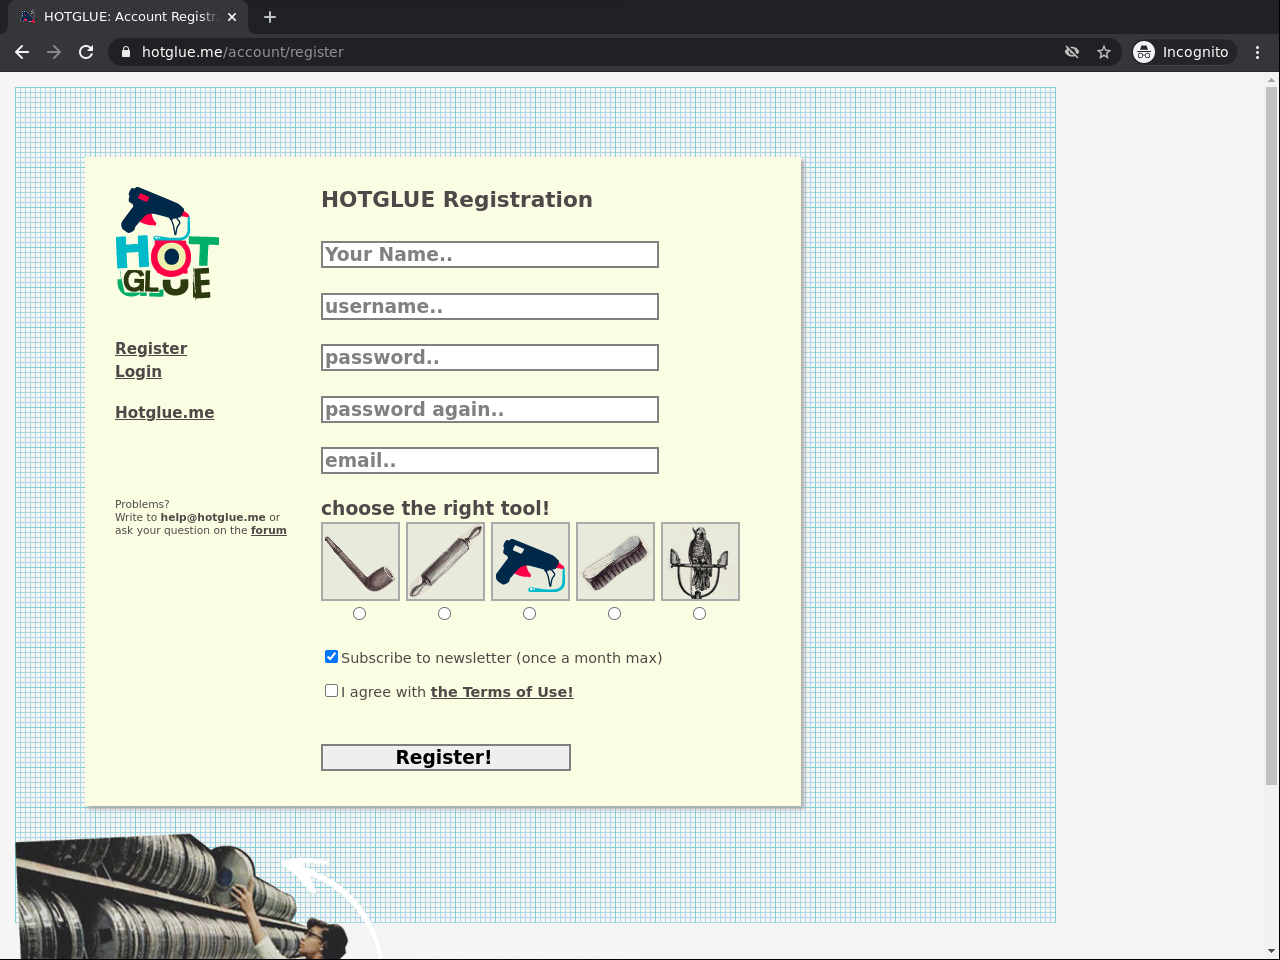
Task: Select the brush tool image
Action: 615,561
